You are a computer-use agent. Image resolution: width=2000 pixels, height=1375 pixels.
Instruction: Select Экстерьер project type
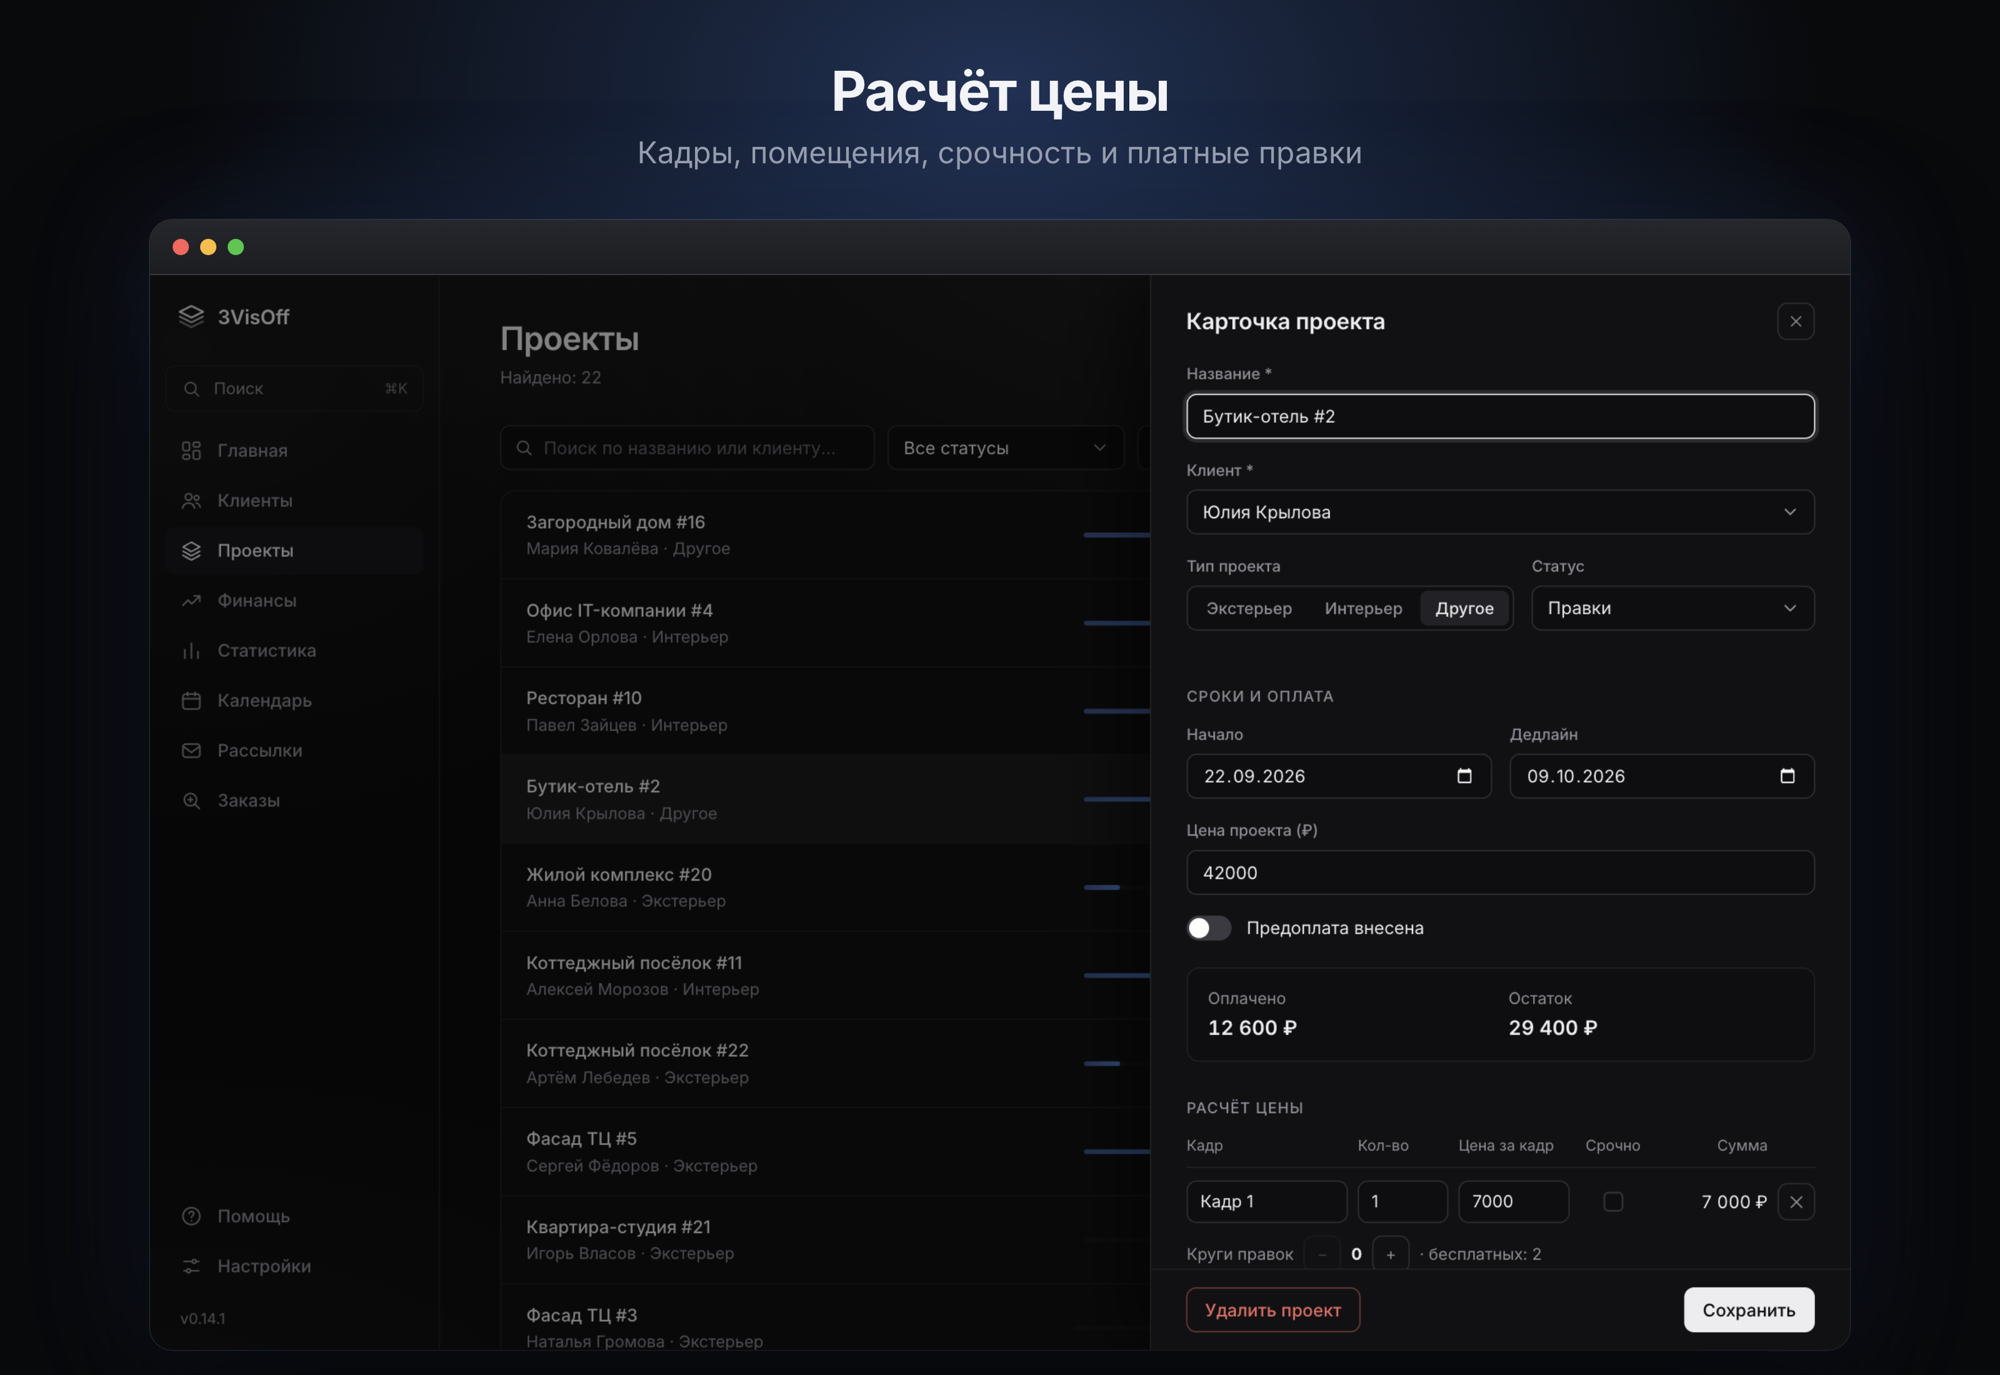(x=1249, y=608)
